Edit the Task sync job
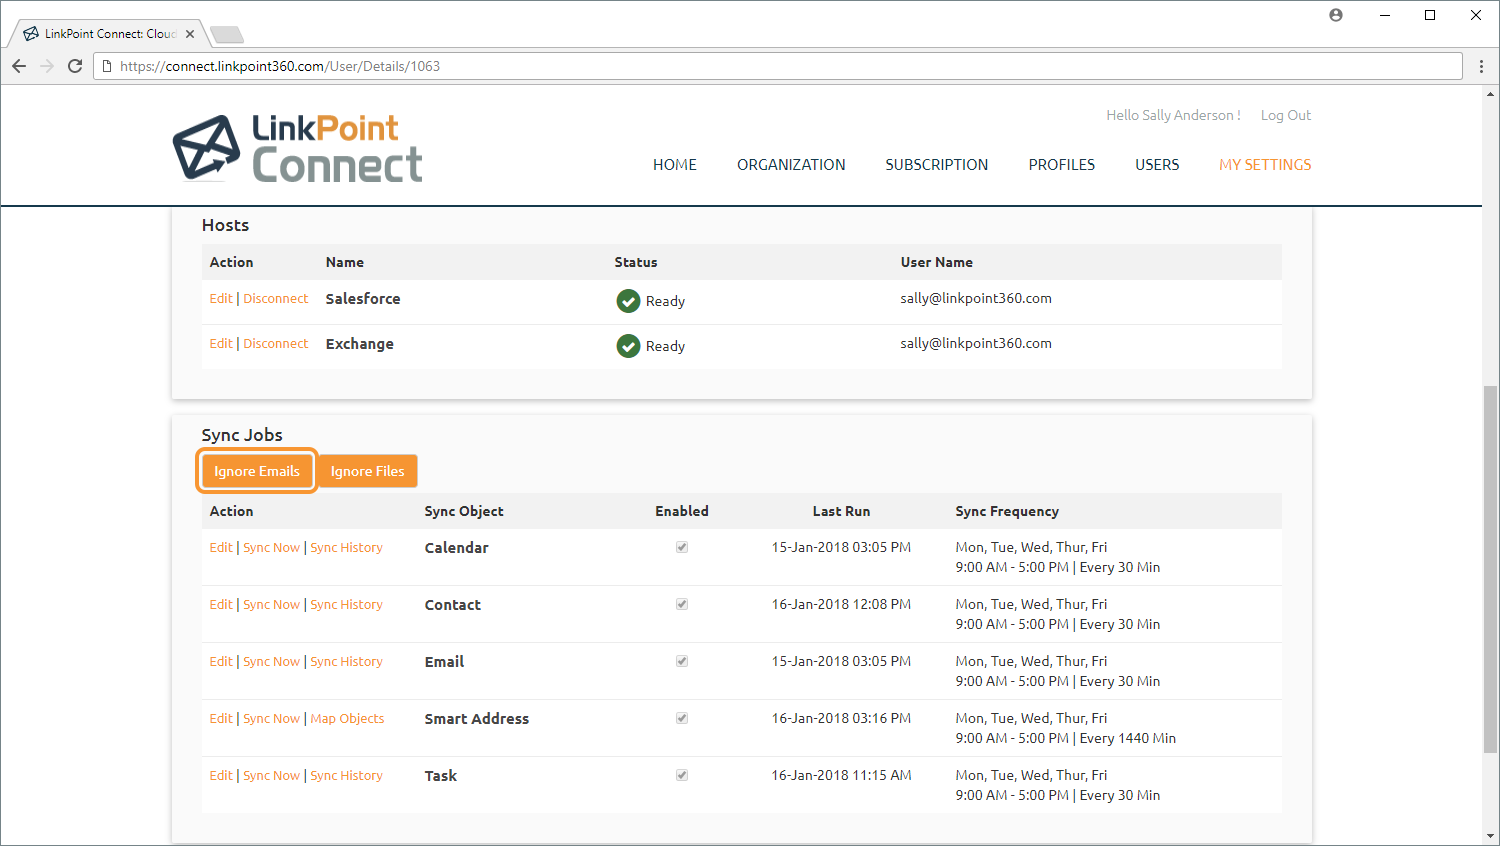Image resolution: width=1500 pixels, height=846 pixels. [x=221, y=775]
